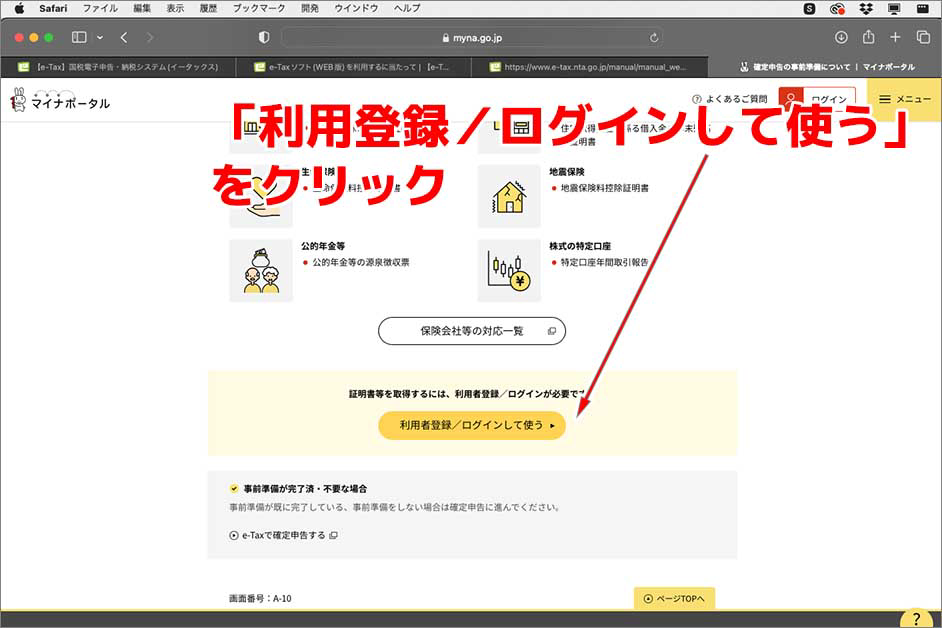
Task: Click the ページTOPへ button
Action: click(x=674, y=597)
